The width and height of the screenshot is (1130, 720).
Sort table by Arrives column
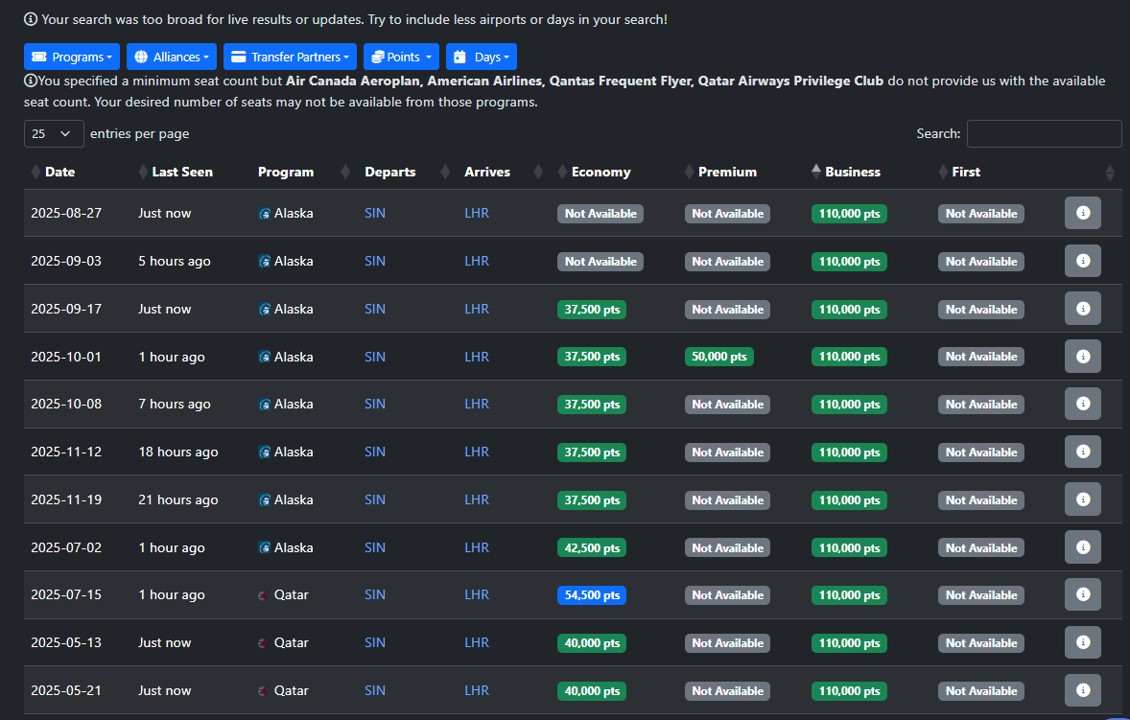(487, 172)
